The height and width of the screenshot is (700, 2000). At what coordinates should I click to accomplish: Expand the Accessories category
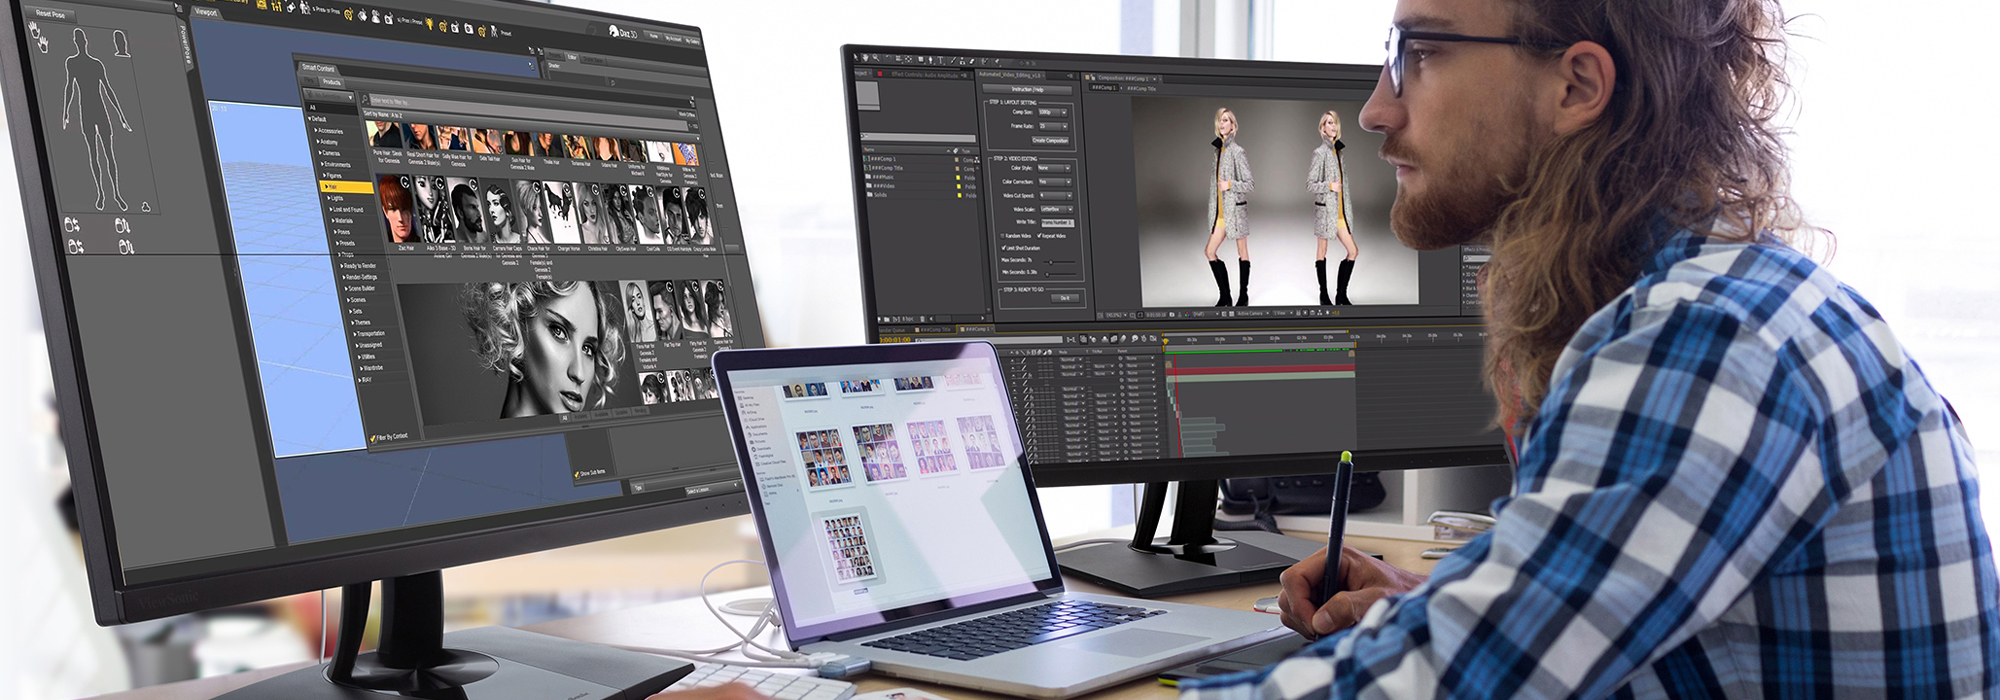click(330, 131)
